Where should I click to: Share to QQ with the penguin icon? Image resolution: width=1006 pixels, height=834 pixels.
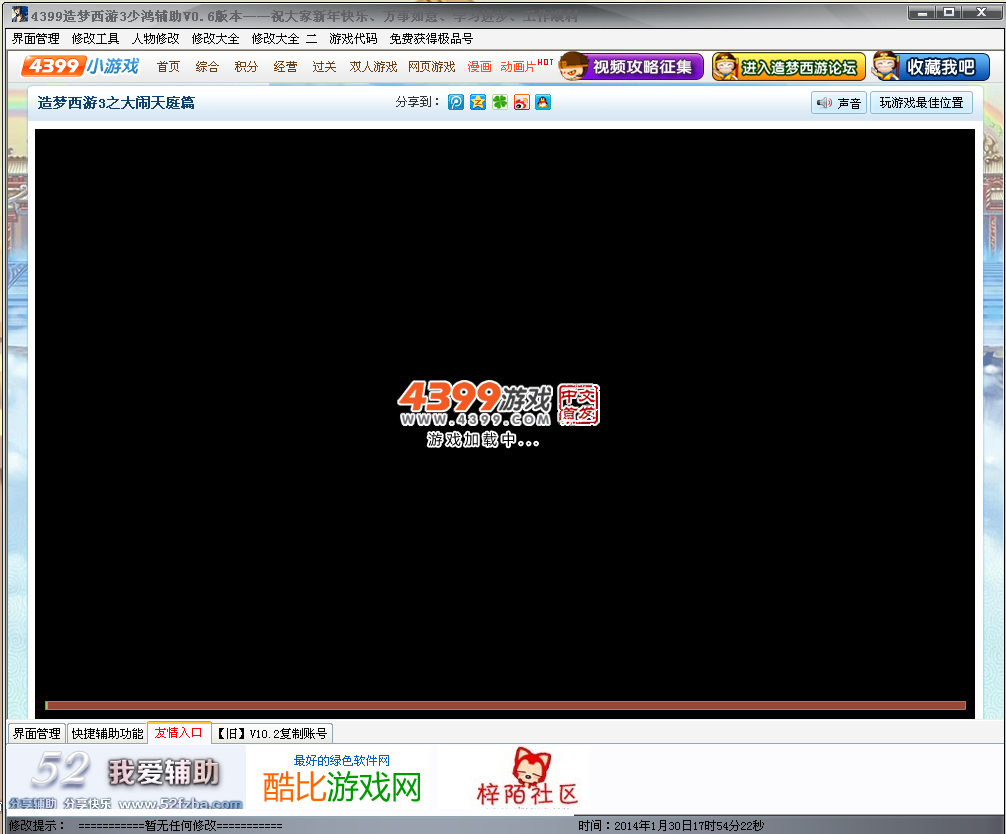pyautogui.click(x=543, y=102)
